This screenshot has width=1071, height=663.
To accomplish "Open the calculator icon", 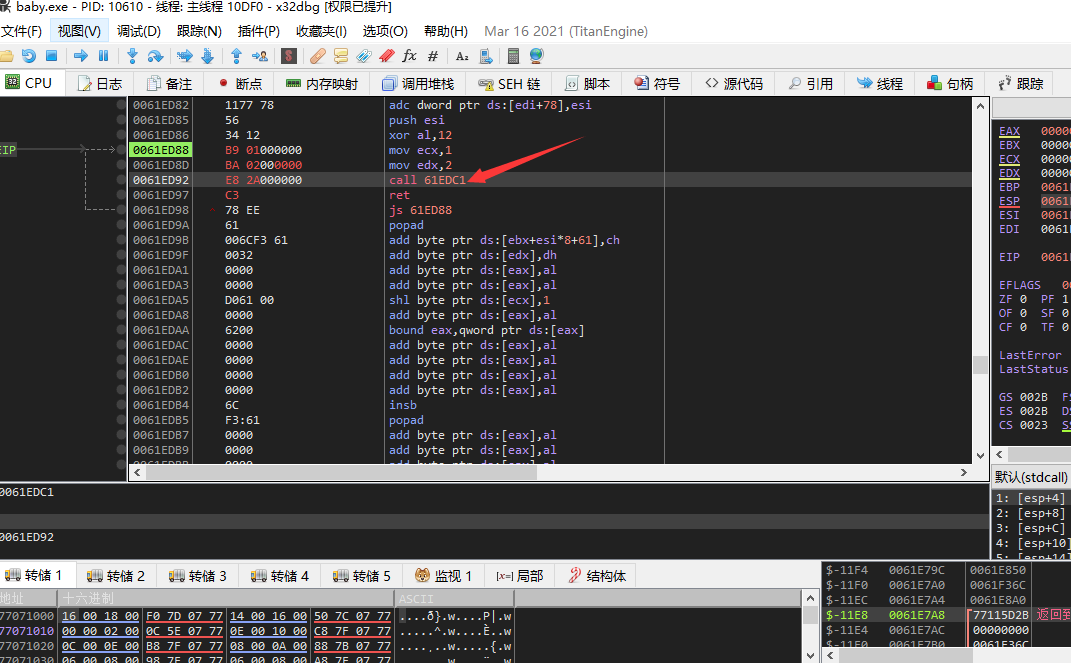I will tap(514, 56).
